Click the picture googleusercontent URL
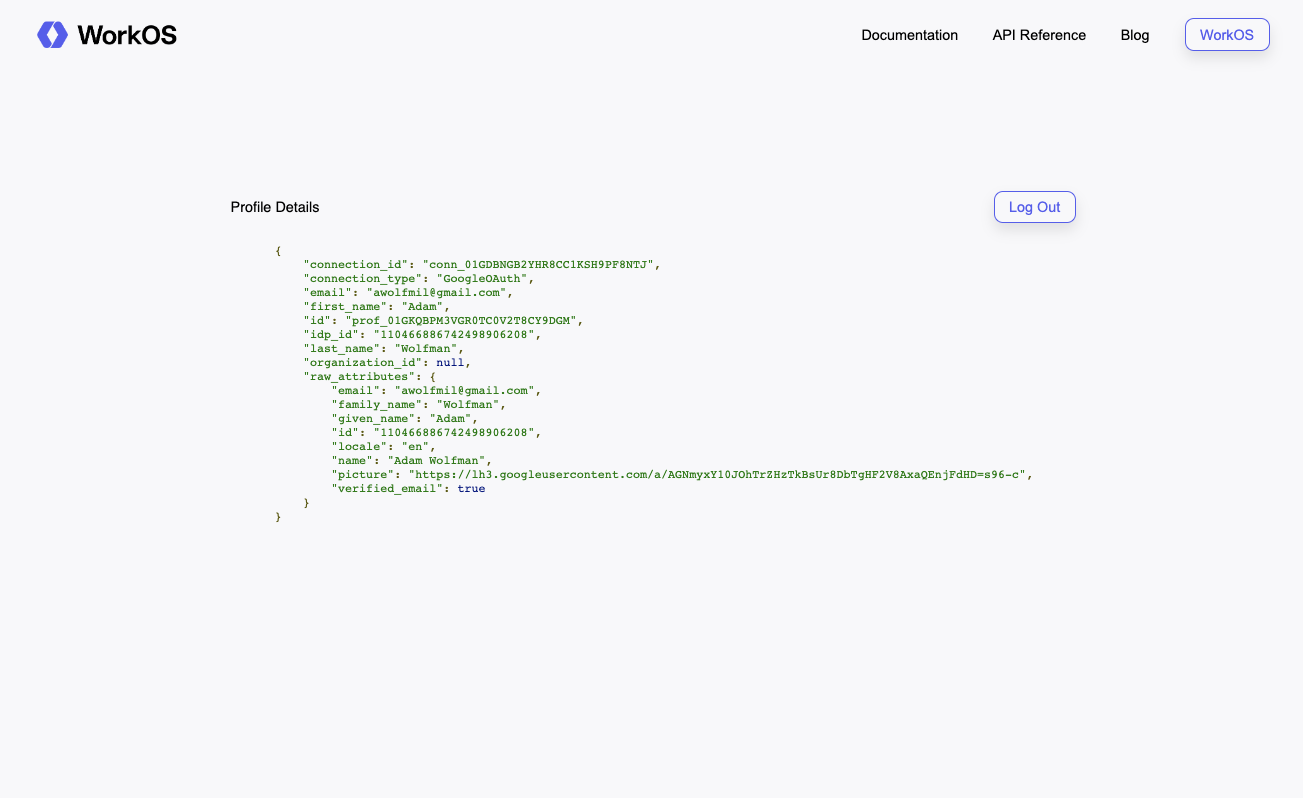Image resolution: width=1303 pixels, height=798 pixels. pos(716,474)
